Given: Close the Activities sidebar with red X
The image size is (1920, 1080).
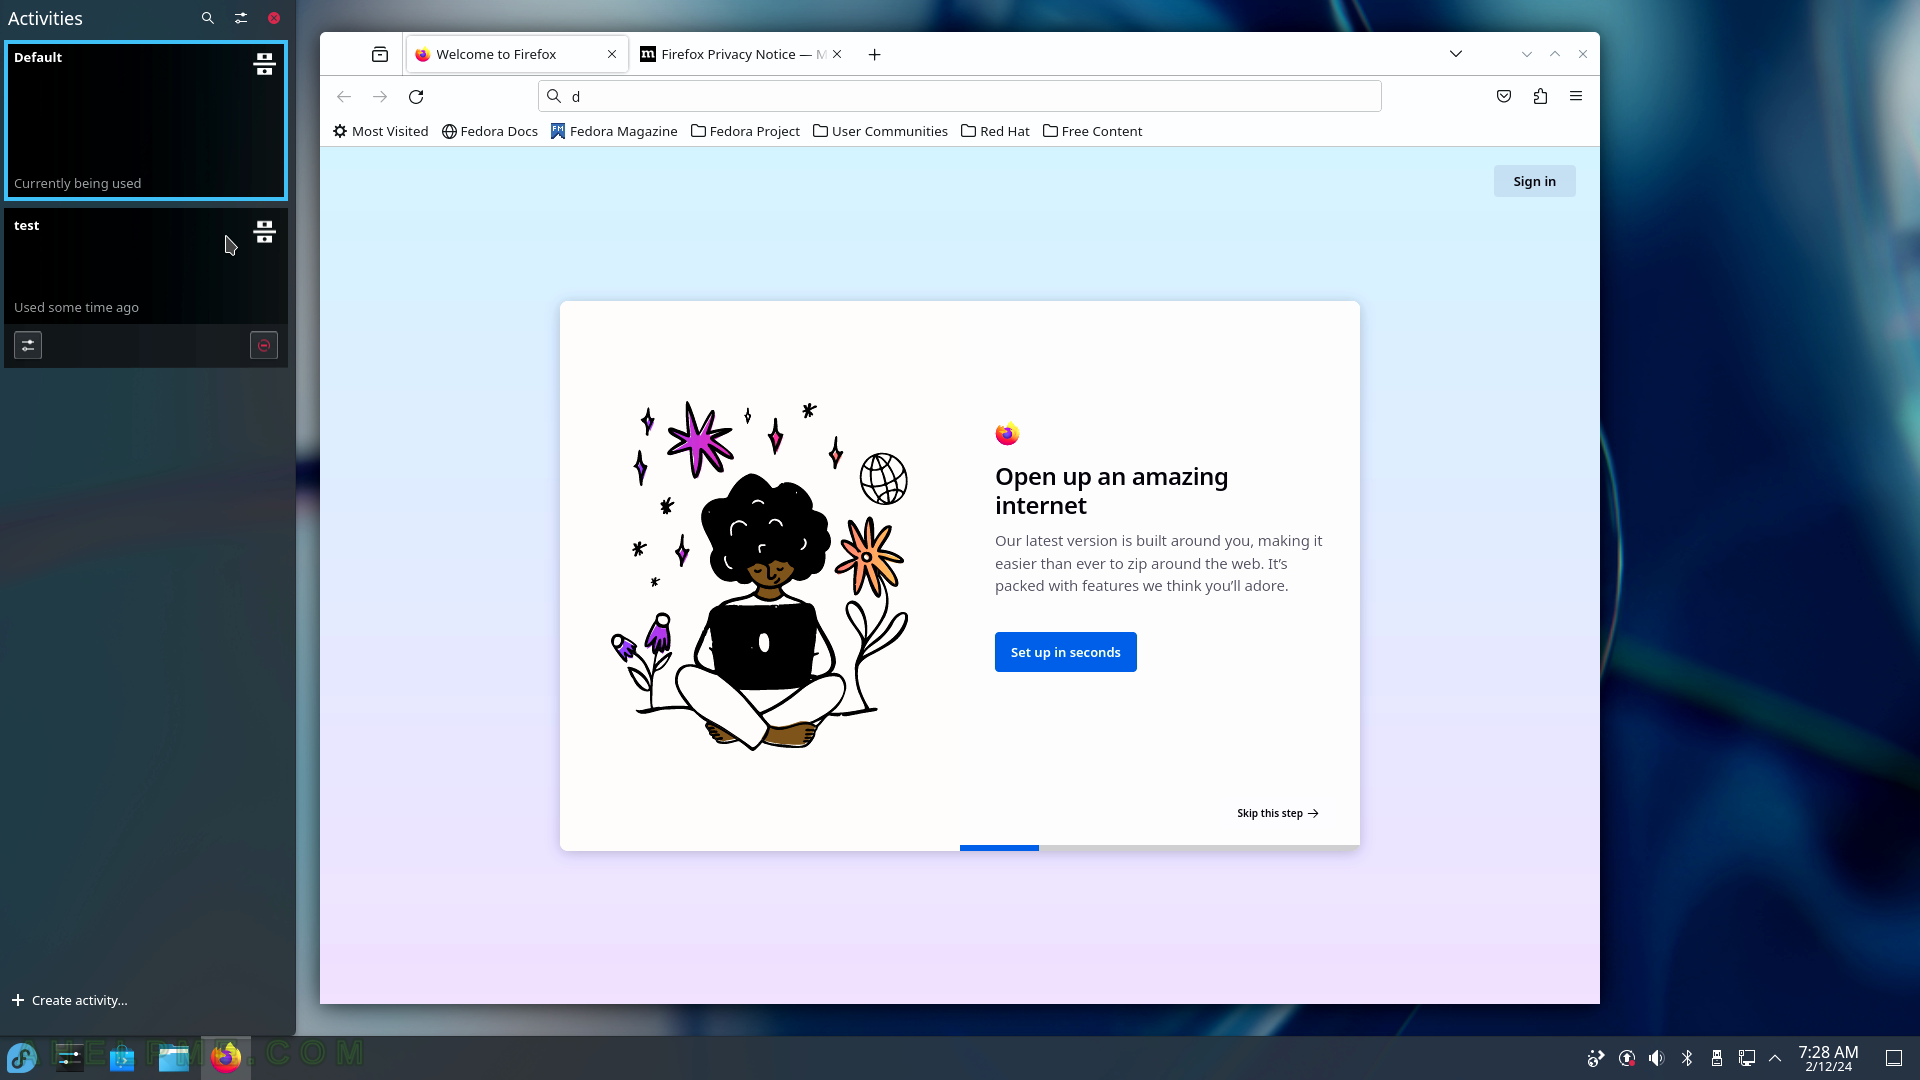Looking at the screenshot, I should point(274,18).
